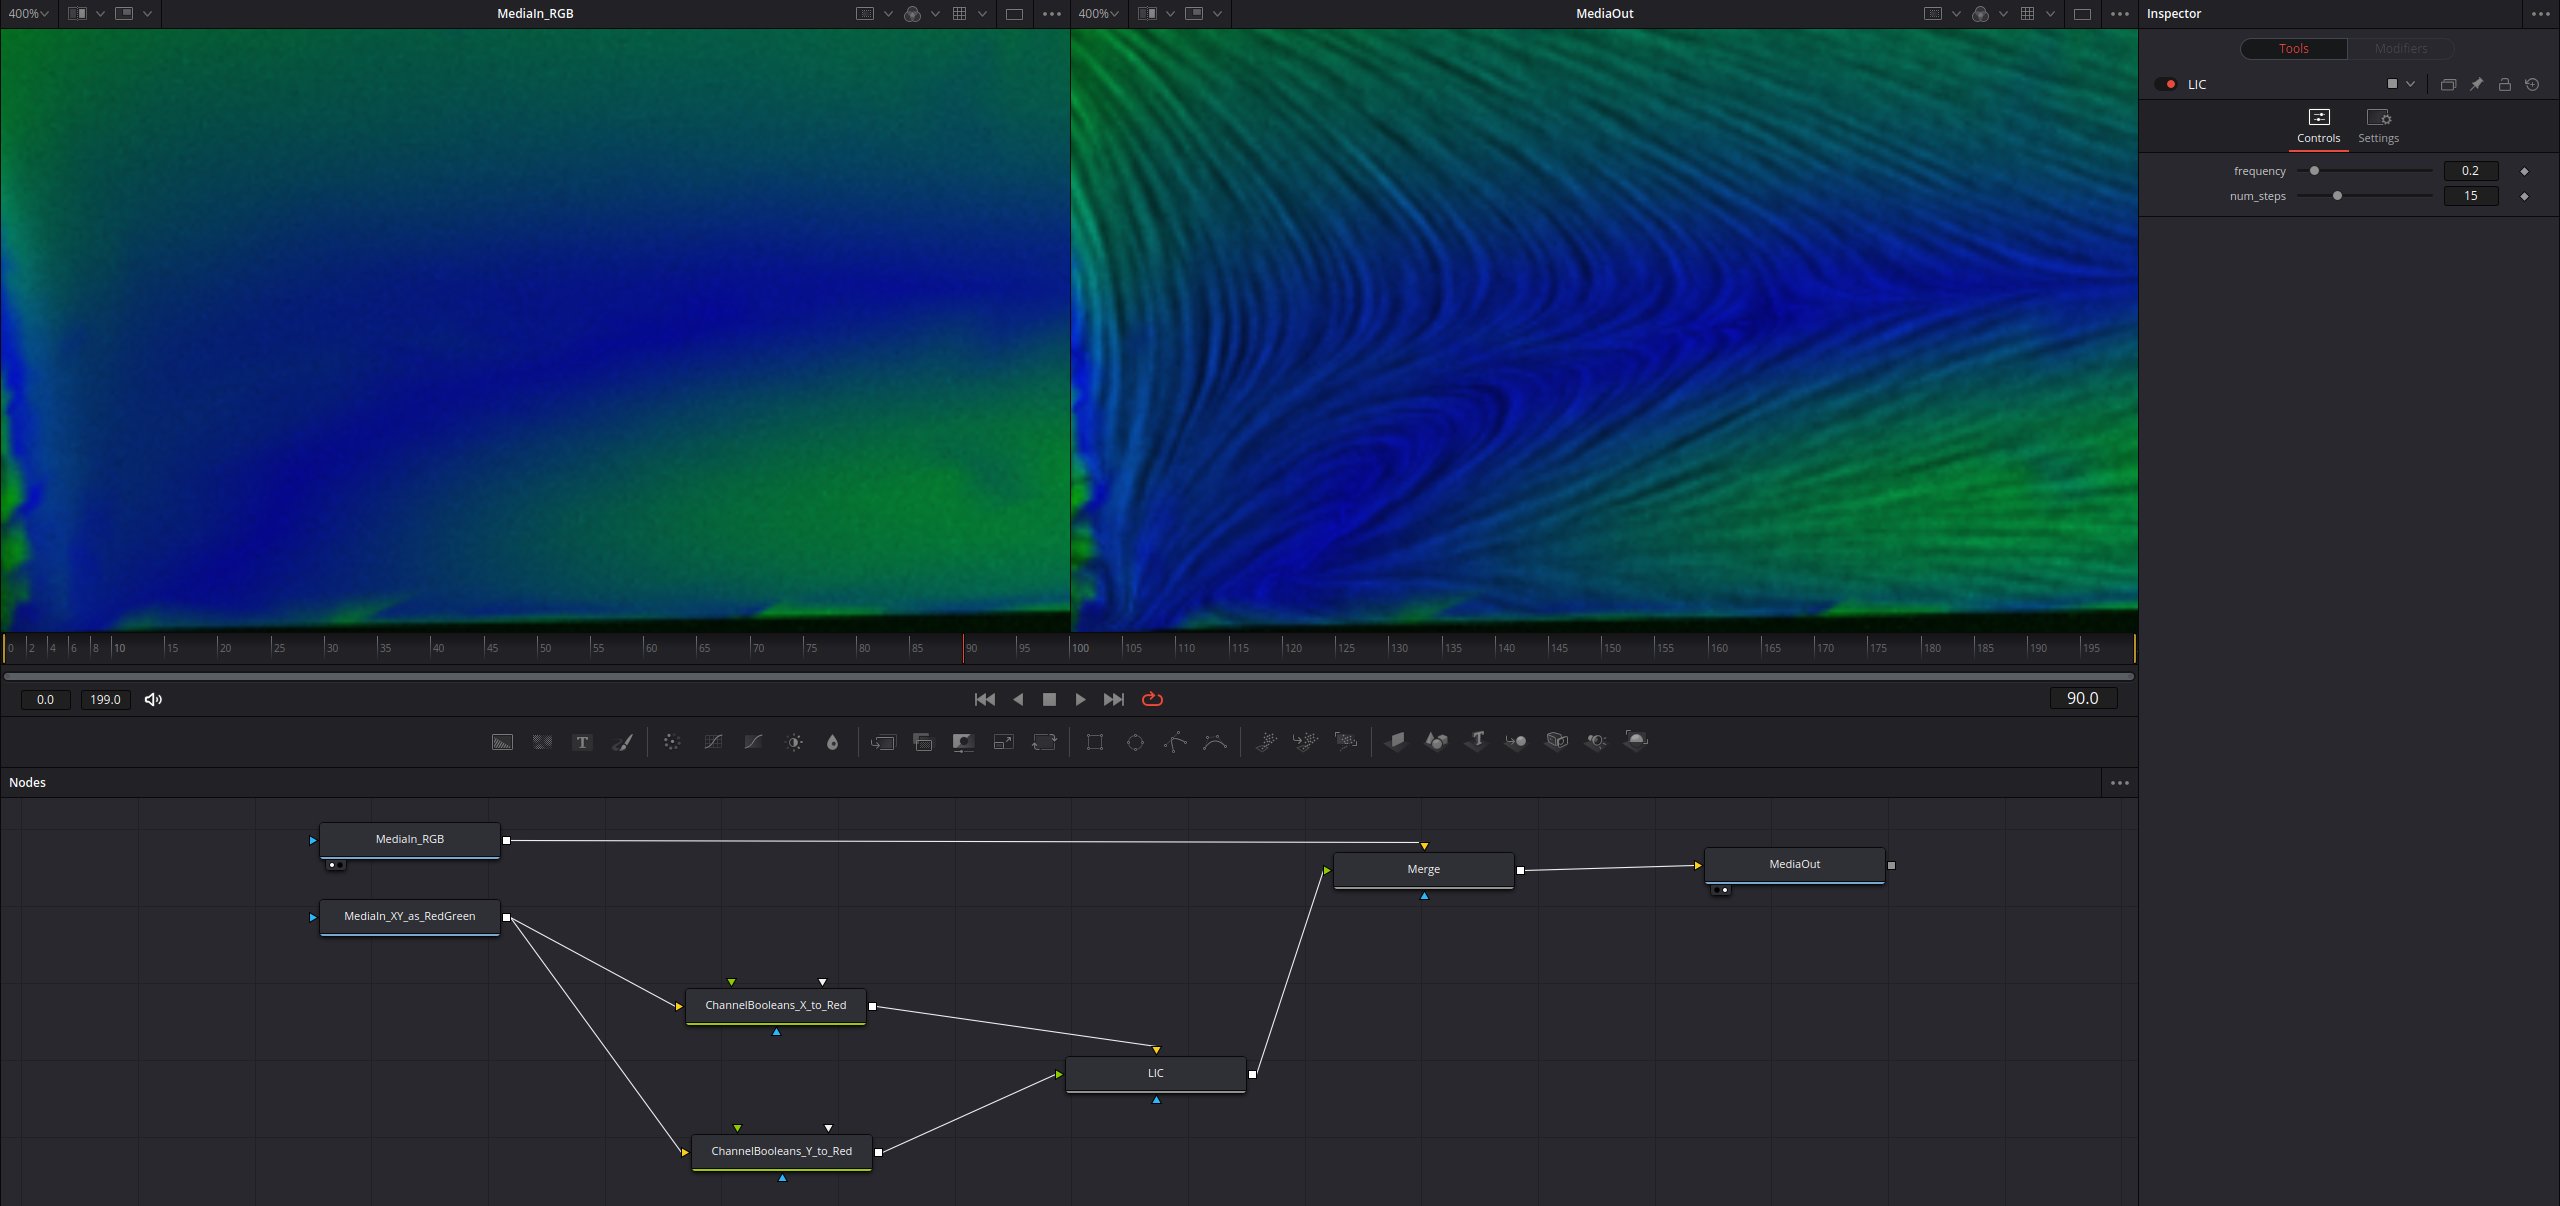Screen dimensions: 2560x1206
Task: Add an Ellipse mask tool
Action: tap(1135, 742)
